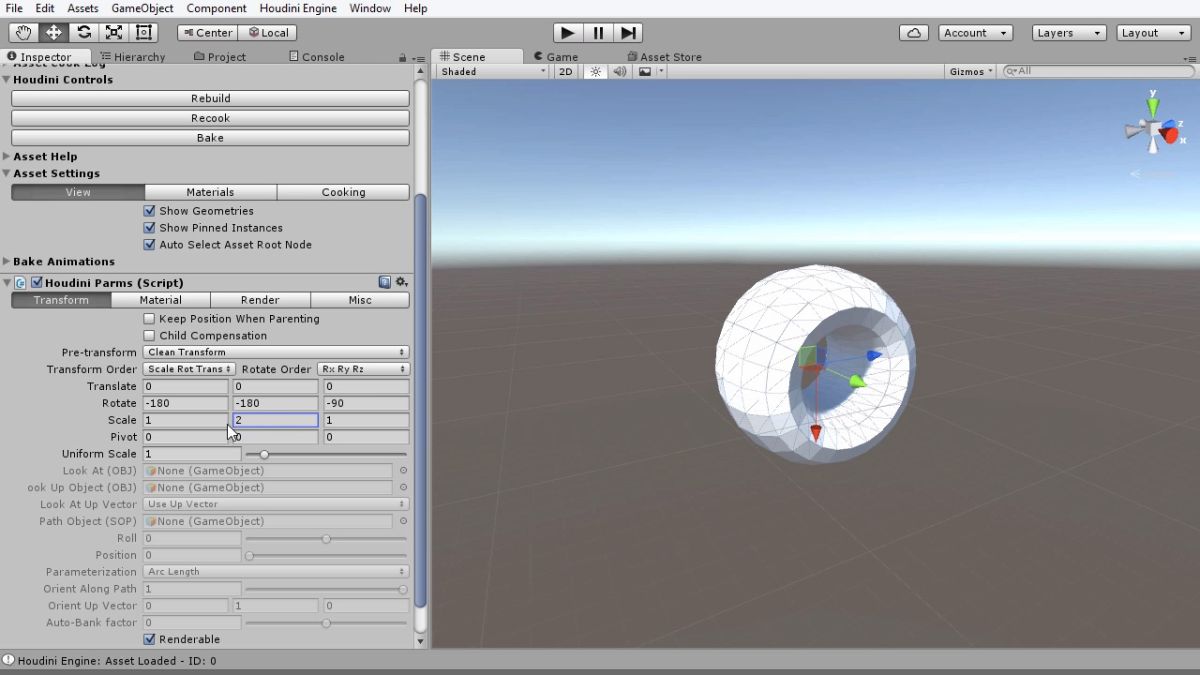Grab the red X-axis arrow of move gizmo

pos(815,433)
